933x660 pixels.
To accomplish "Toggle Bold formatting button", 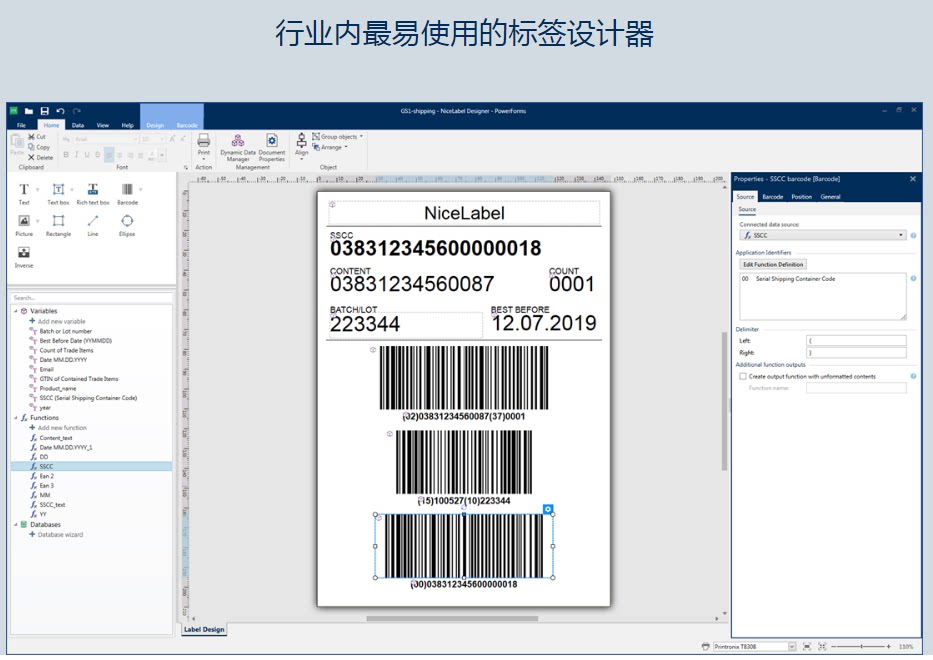I will [x=66, y=155].
